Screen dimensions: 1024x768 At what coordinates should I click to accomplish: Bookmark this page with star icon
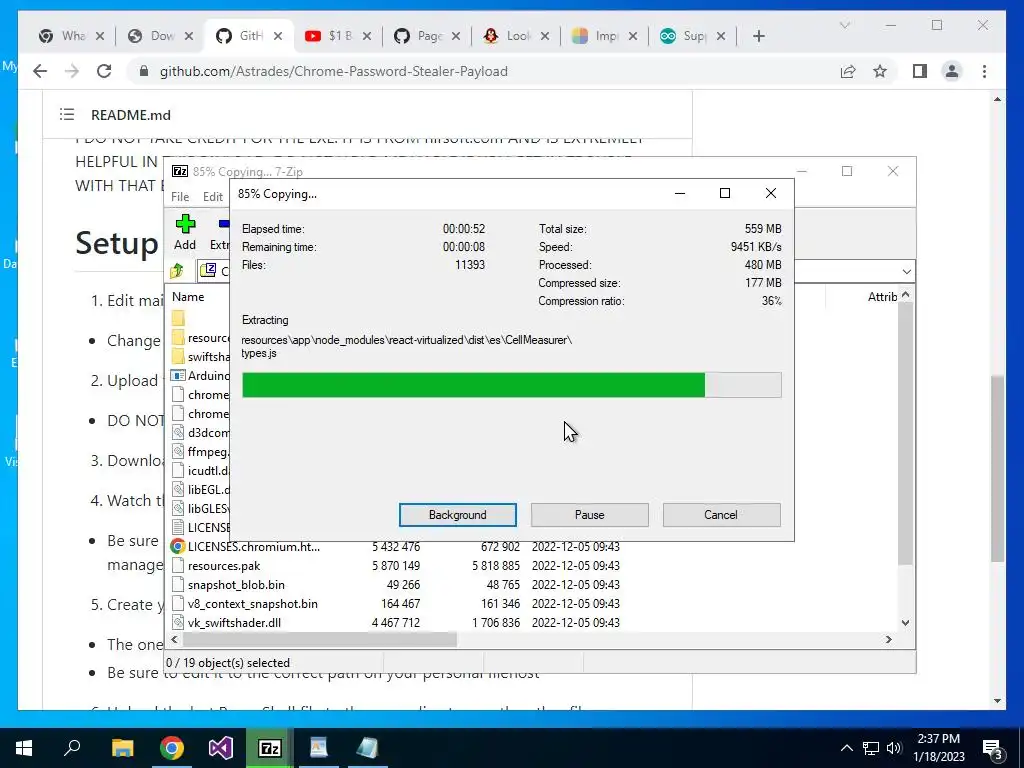tap(880, 71)
